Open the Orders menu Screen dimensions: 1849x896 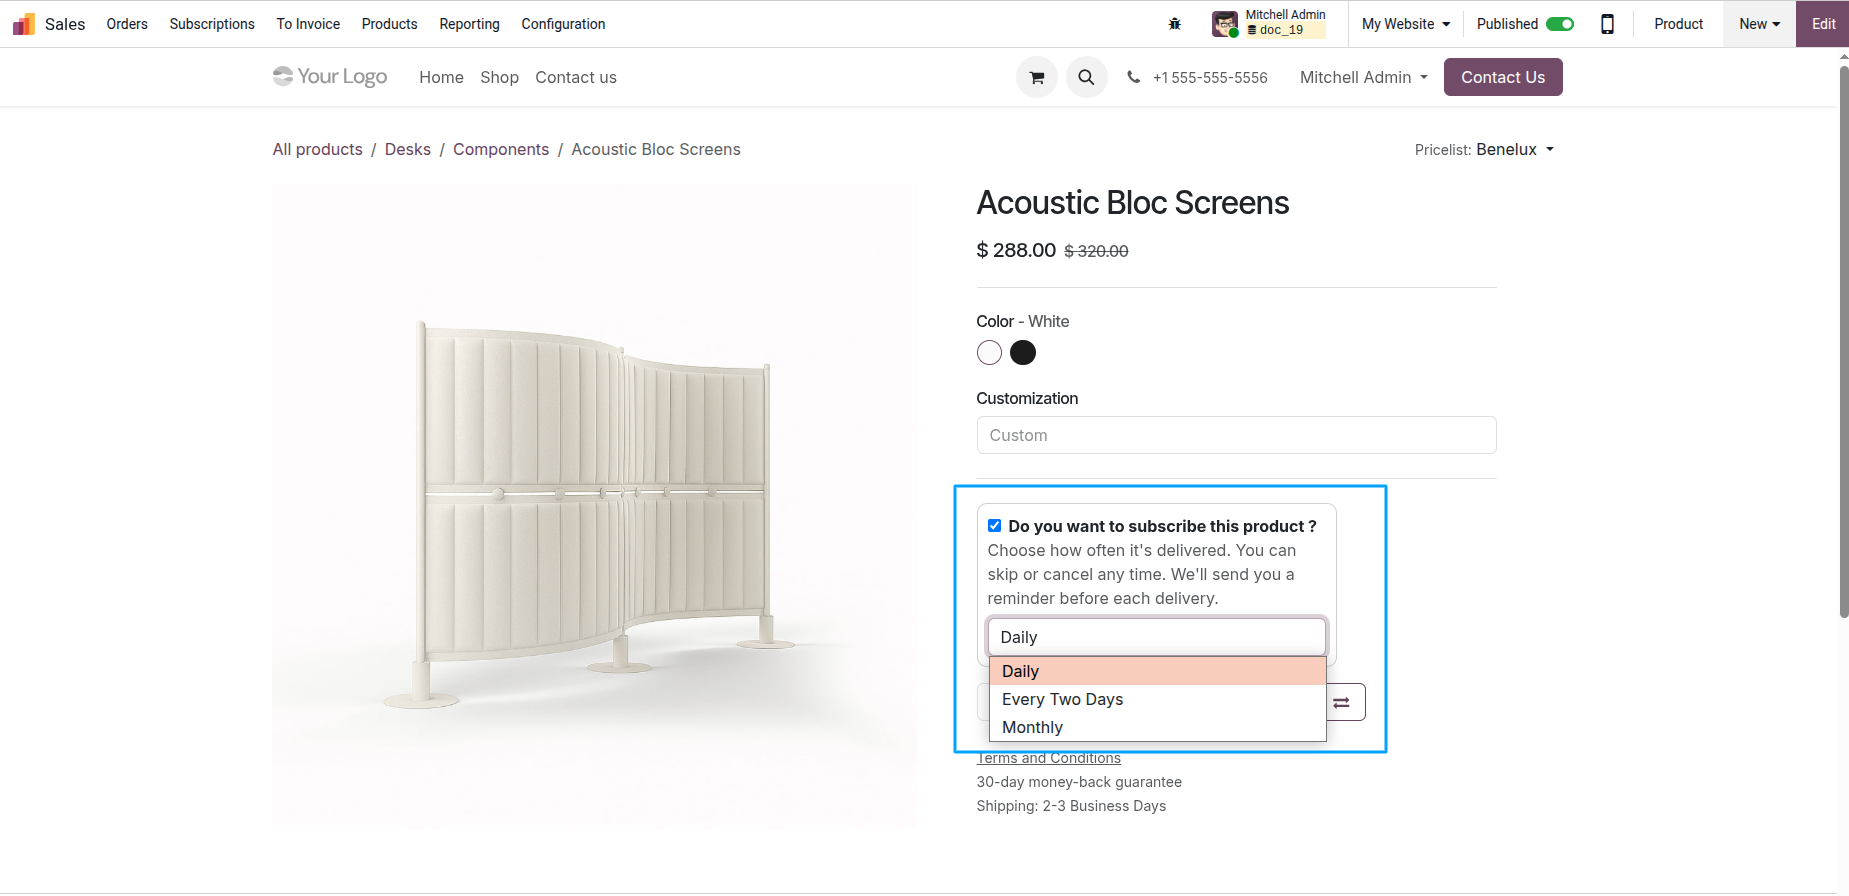point(127,24)
